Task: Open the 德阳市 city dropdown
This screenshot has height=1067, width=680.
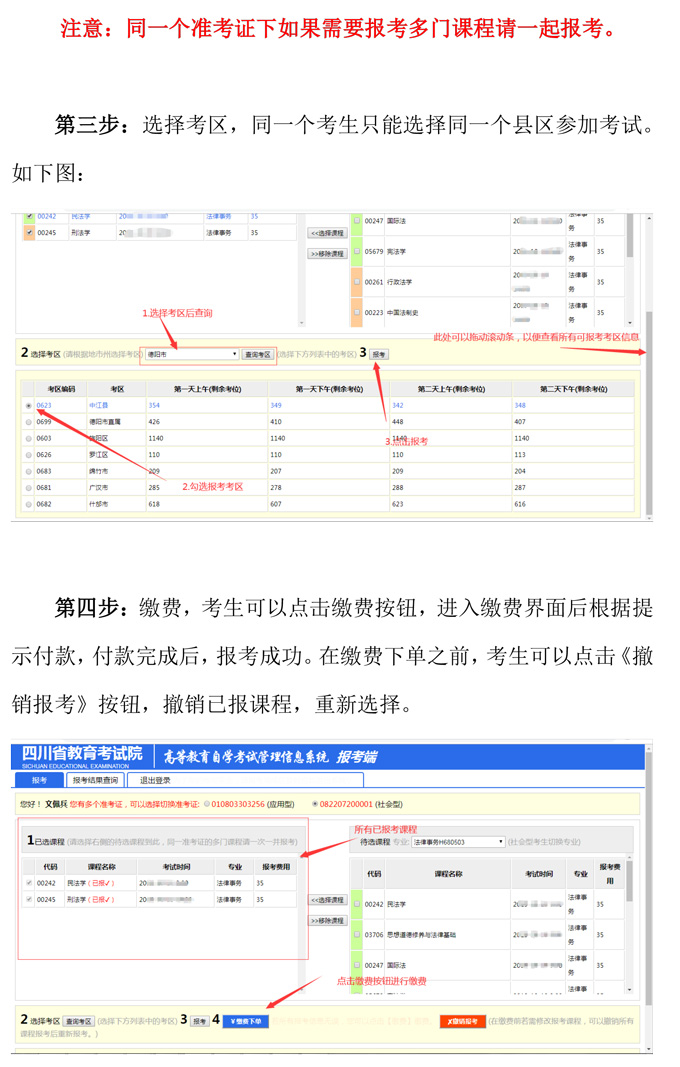Action: 191,354
